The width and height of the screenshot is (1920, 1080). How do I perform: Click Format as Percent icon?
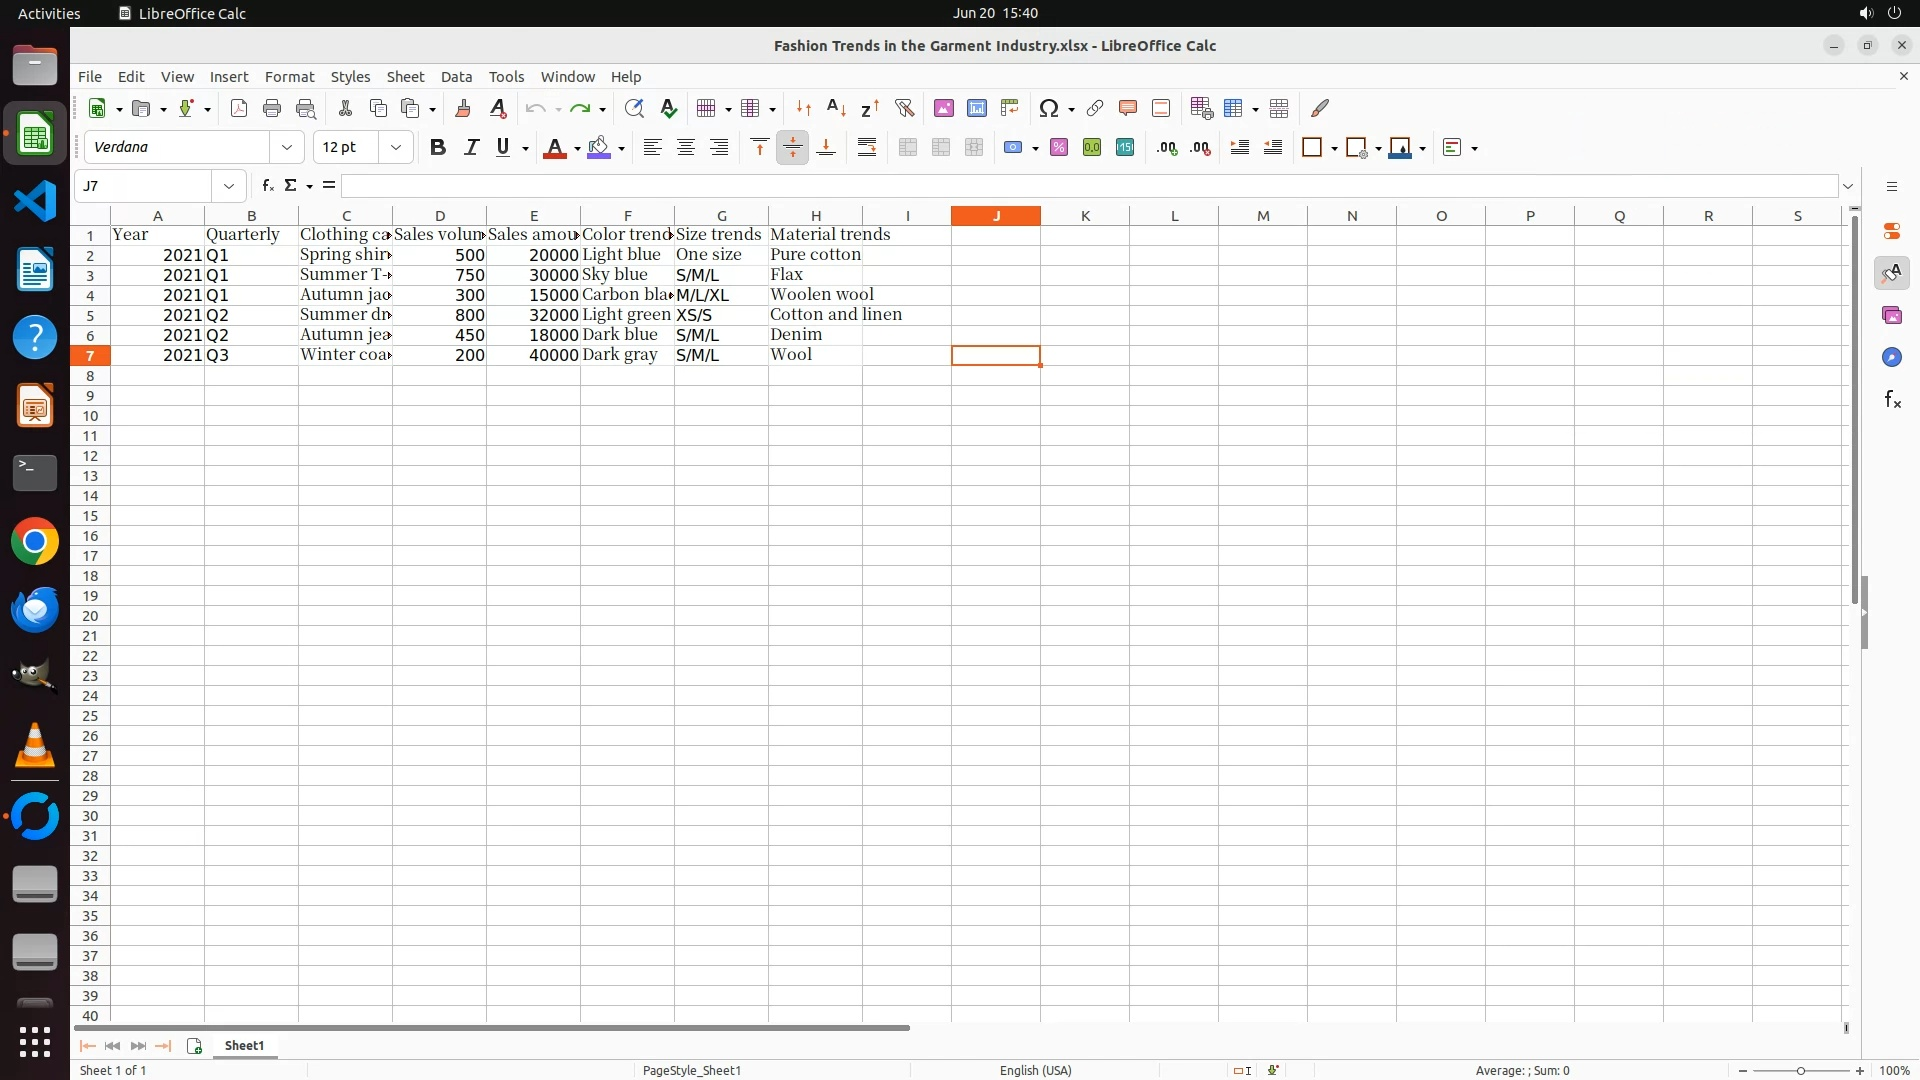tap(1059, 148)
